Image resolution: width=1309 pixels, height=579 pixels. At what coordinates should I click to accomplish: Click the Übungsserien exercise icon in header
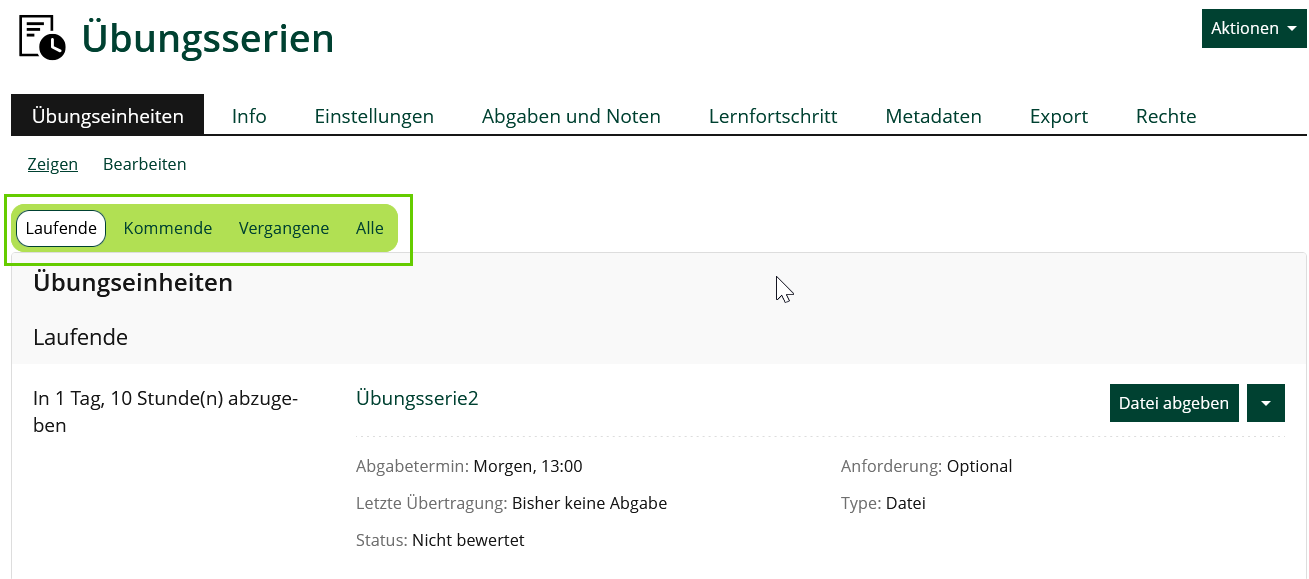point(42,38)
